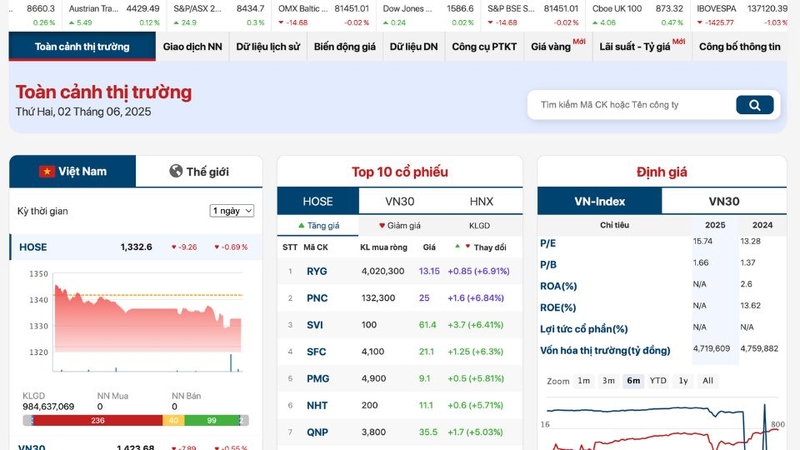Click the magnifier search button

755,105
